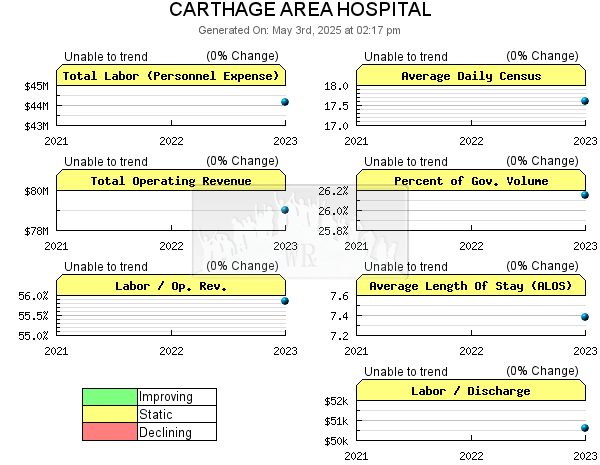Viewport: 600px width, 465px height.
Task: Click the 55.5% axis label
Action: [x=33, y=316]
